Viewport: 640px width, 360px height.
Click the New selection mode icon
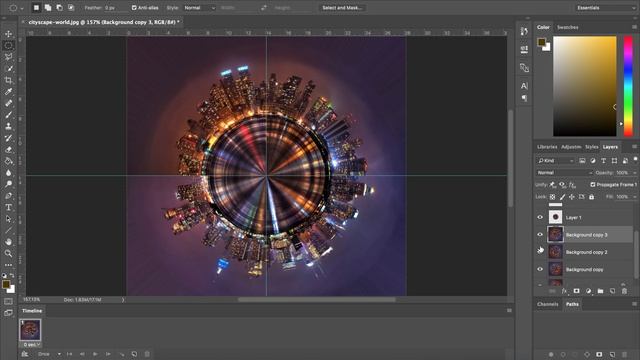tap(36, 7)
